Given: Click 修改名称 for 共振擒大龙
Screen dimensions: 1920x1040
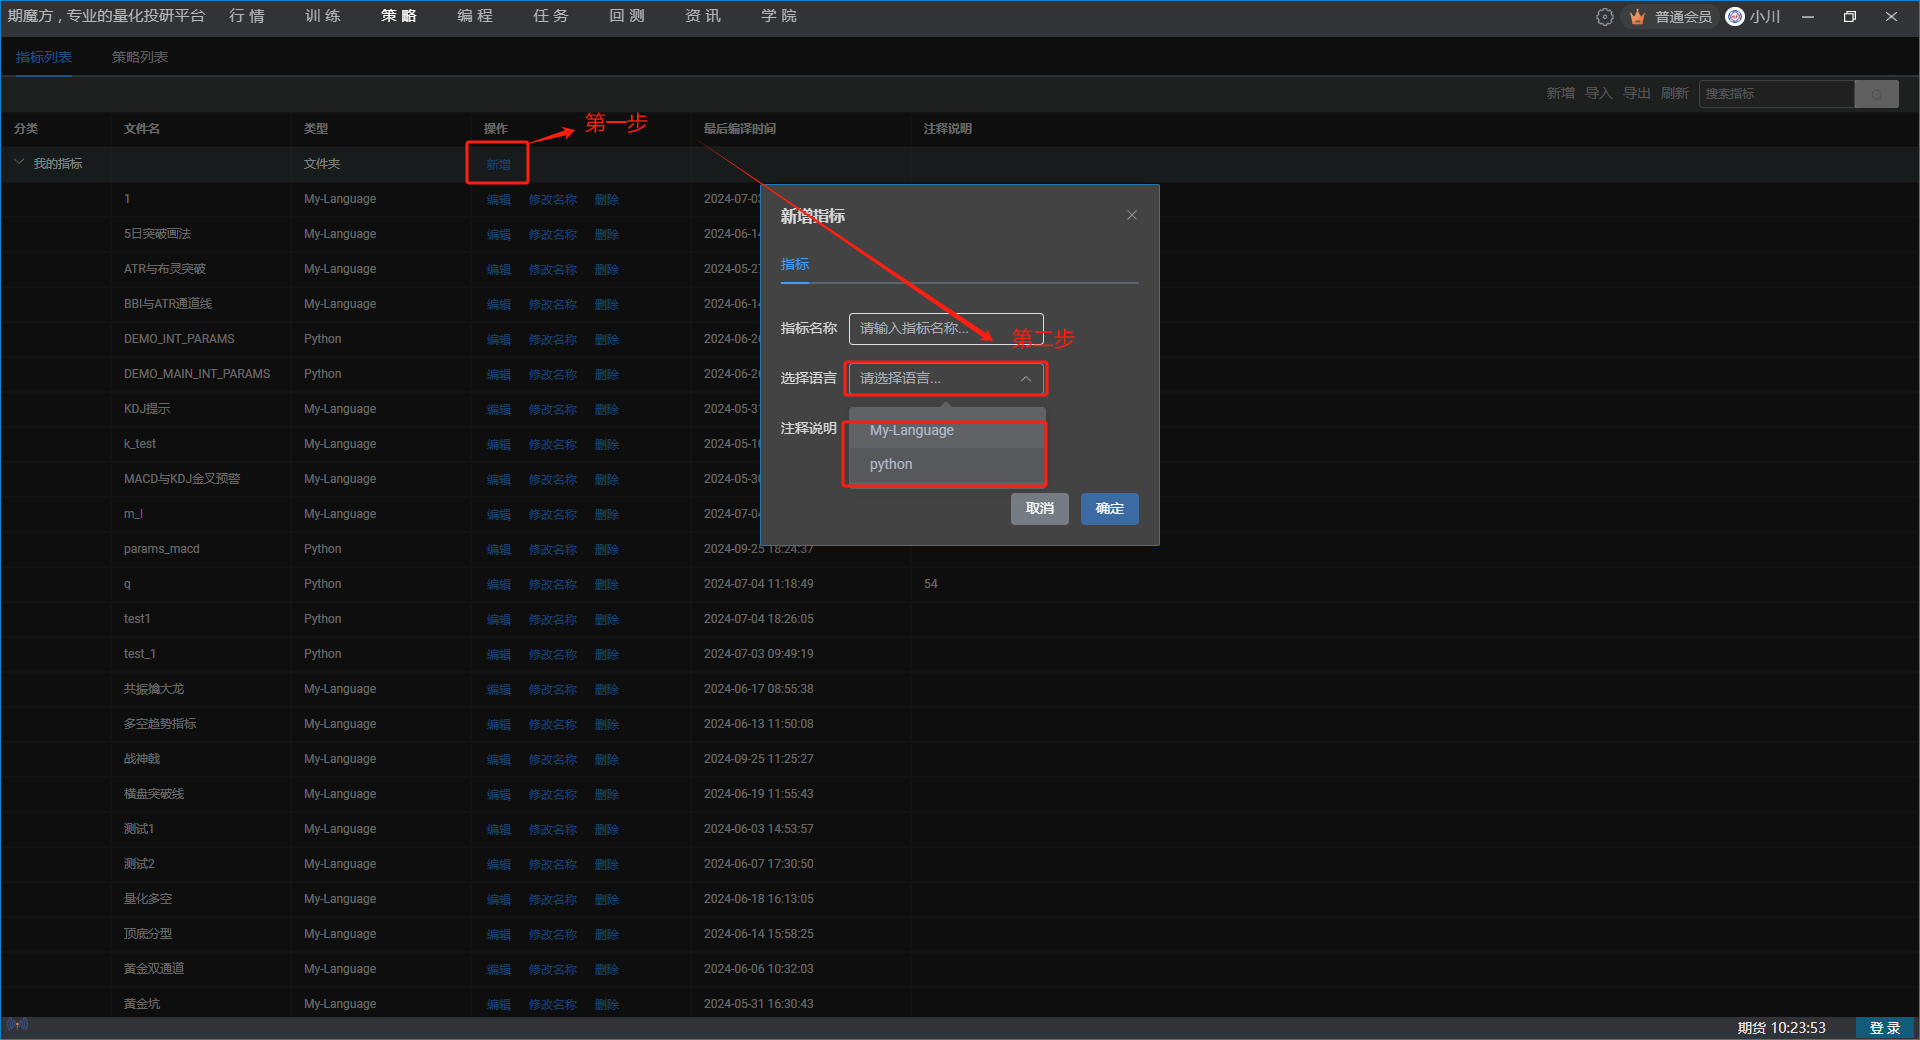Looking at the screenshot, I should tap(552, 690).
